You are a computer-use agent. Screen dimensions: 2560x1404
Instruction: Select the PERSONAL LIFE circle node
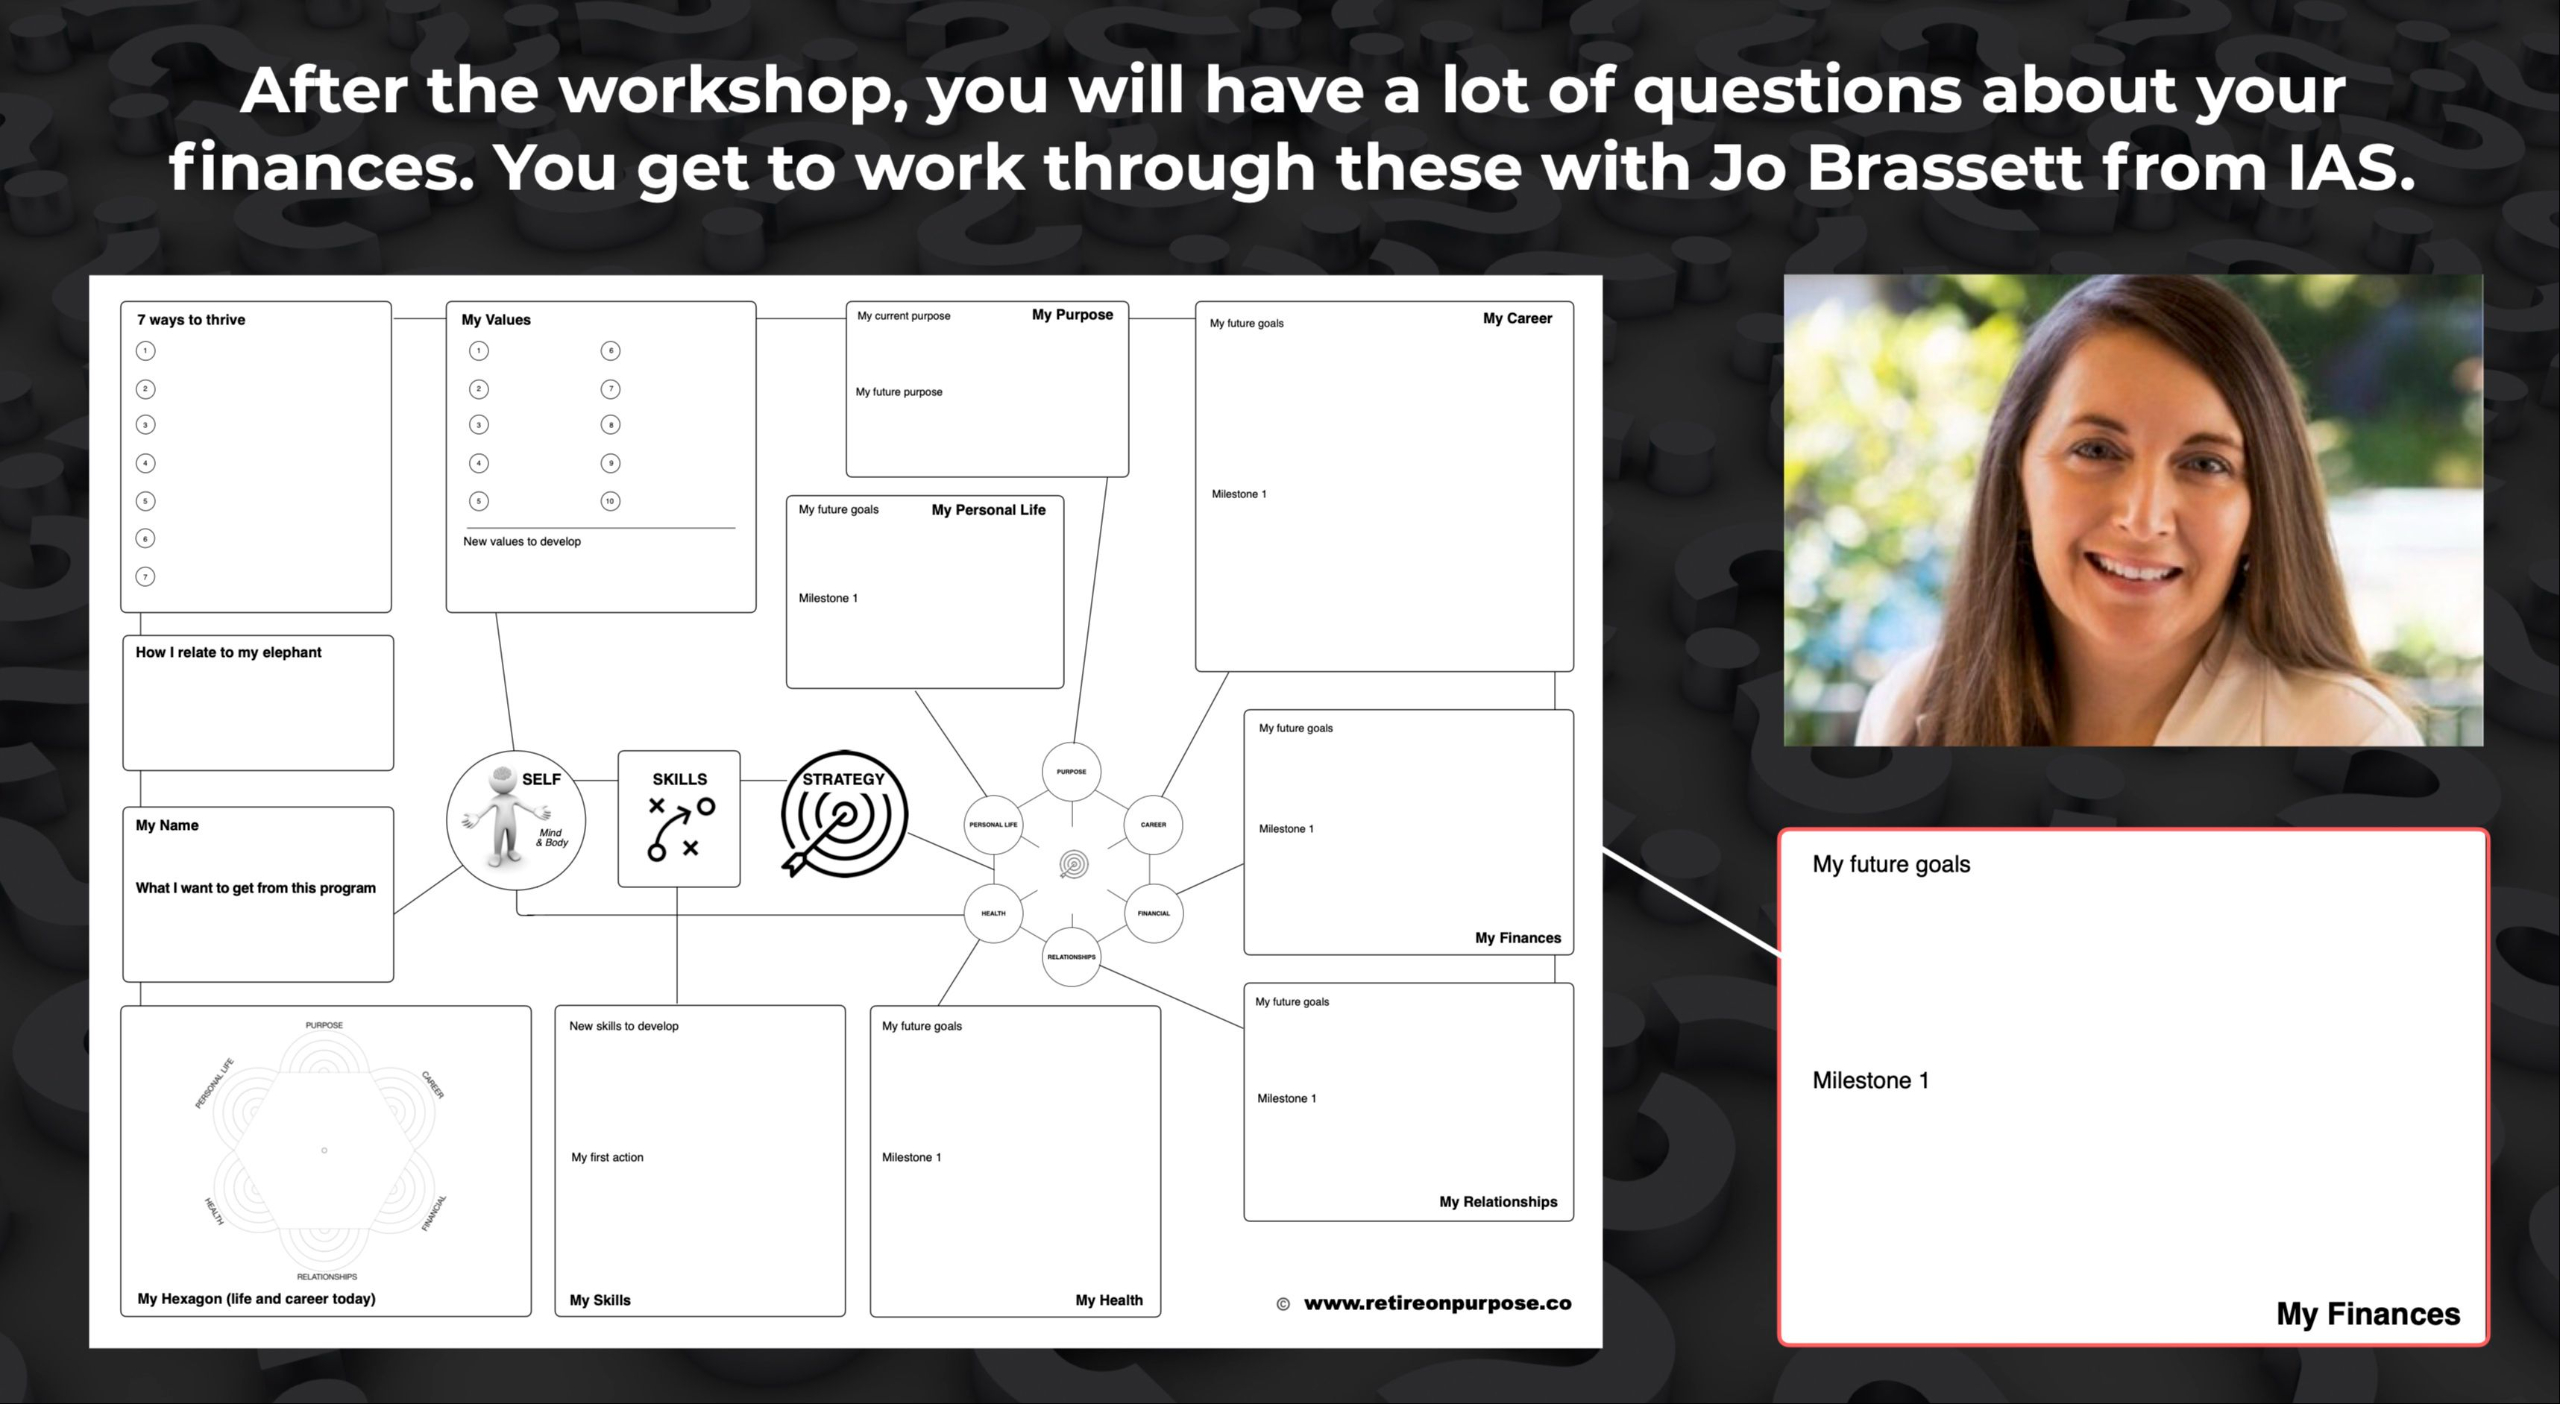click(993, 825)
